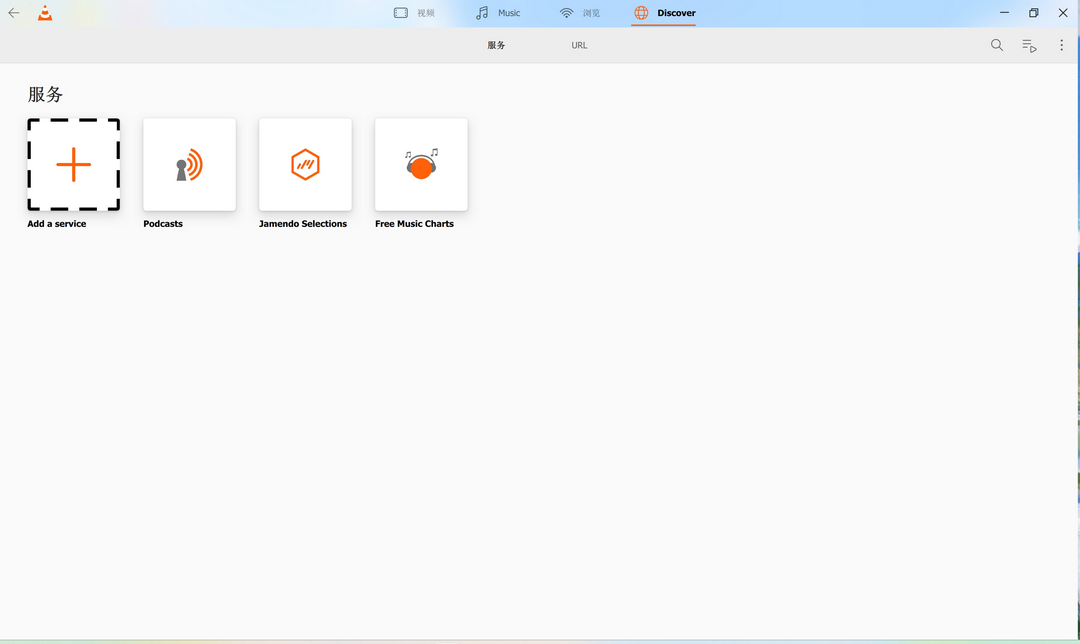
Task: Toggle the playlist panel
Action: click(1029, 45)
